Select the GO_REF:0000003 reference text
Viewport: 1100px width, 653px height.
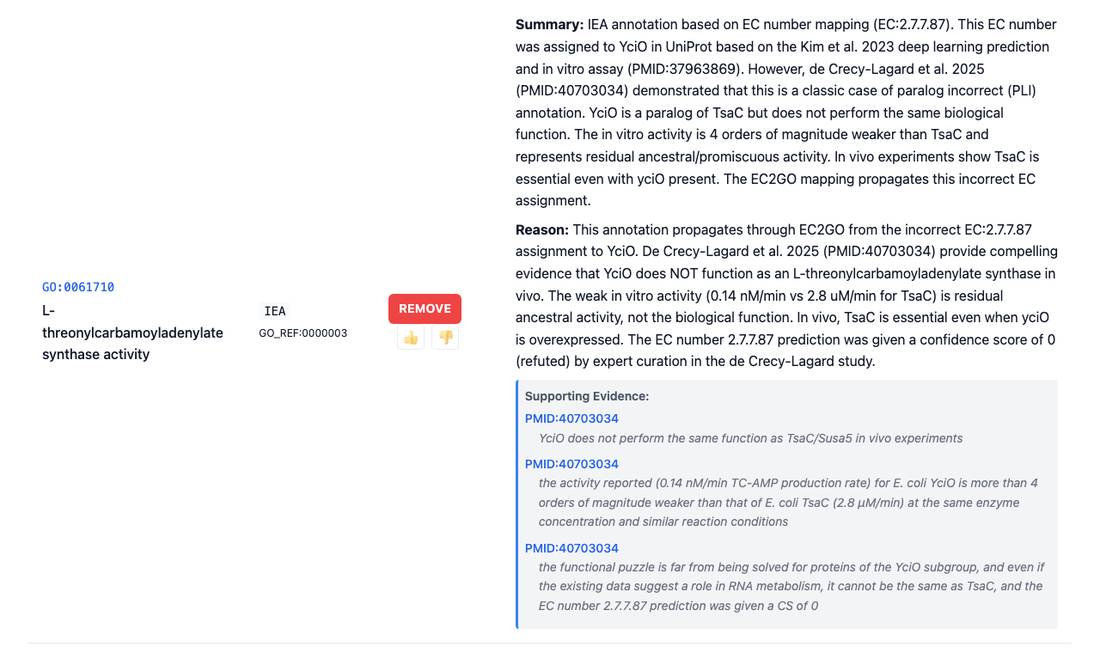303,333
